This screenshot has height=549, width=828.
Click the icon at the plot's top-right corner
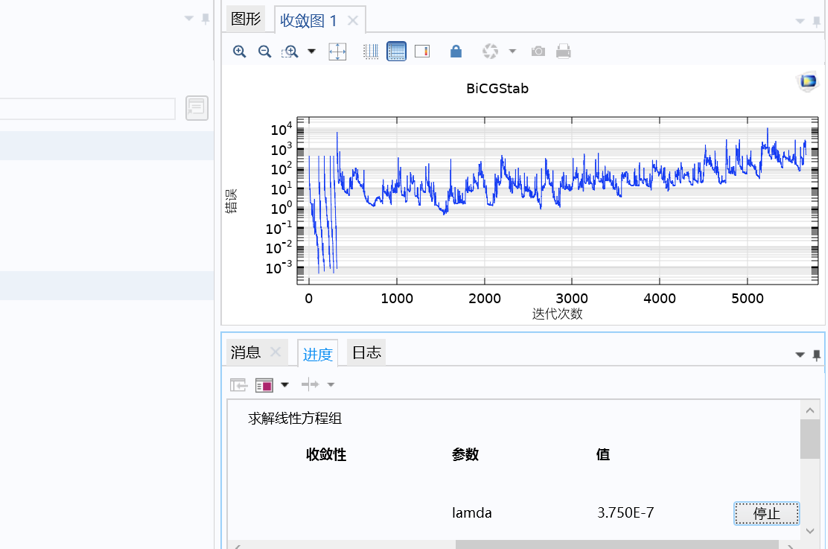807,81
